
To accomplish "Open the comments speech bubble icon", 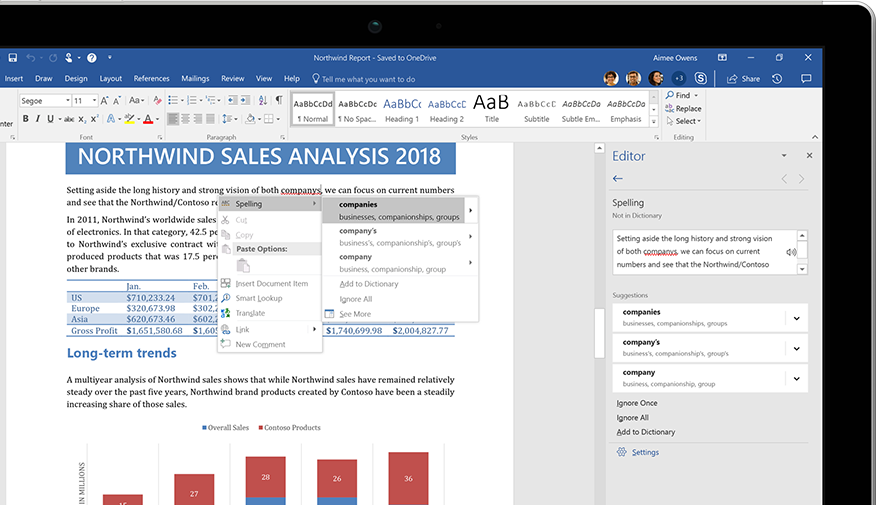I will (x=806, y=78).
